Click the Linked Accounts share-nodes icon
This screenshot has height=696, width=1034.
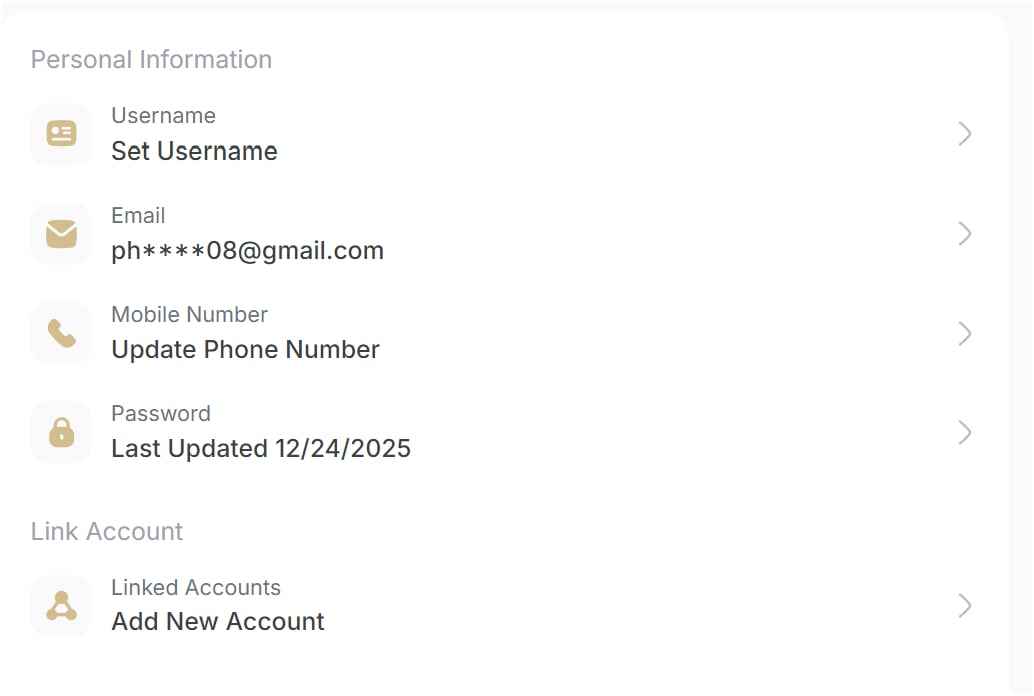(x=62, y=605)
